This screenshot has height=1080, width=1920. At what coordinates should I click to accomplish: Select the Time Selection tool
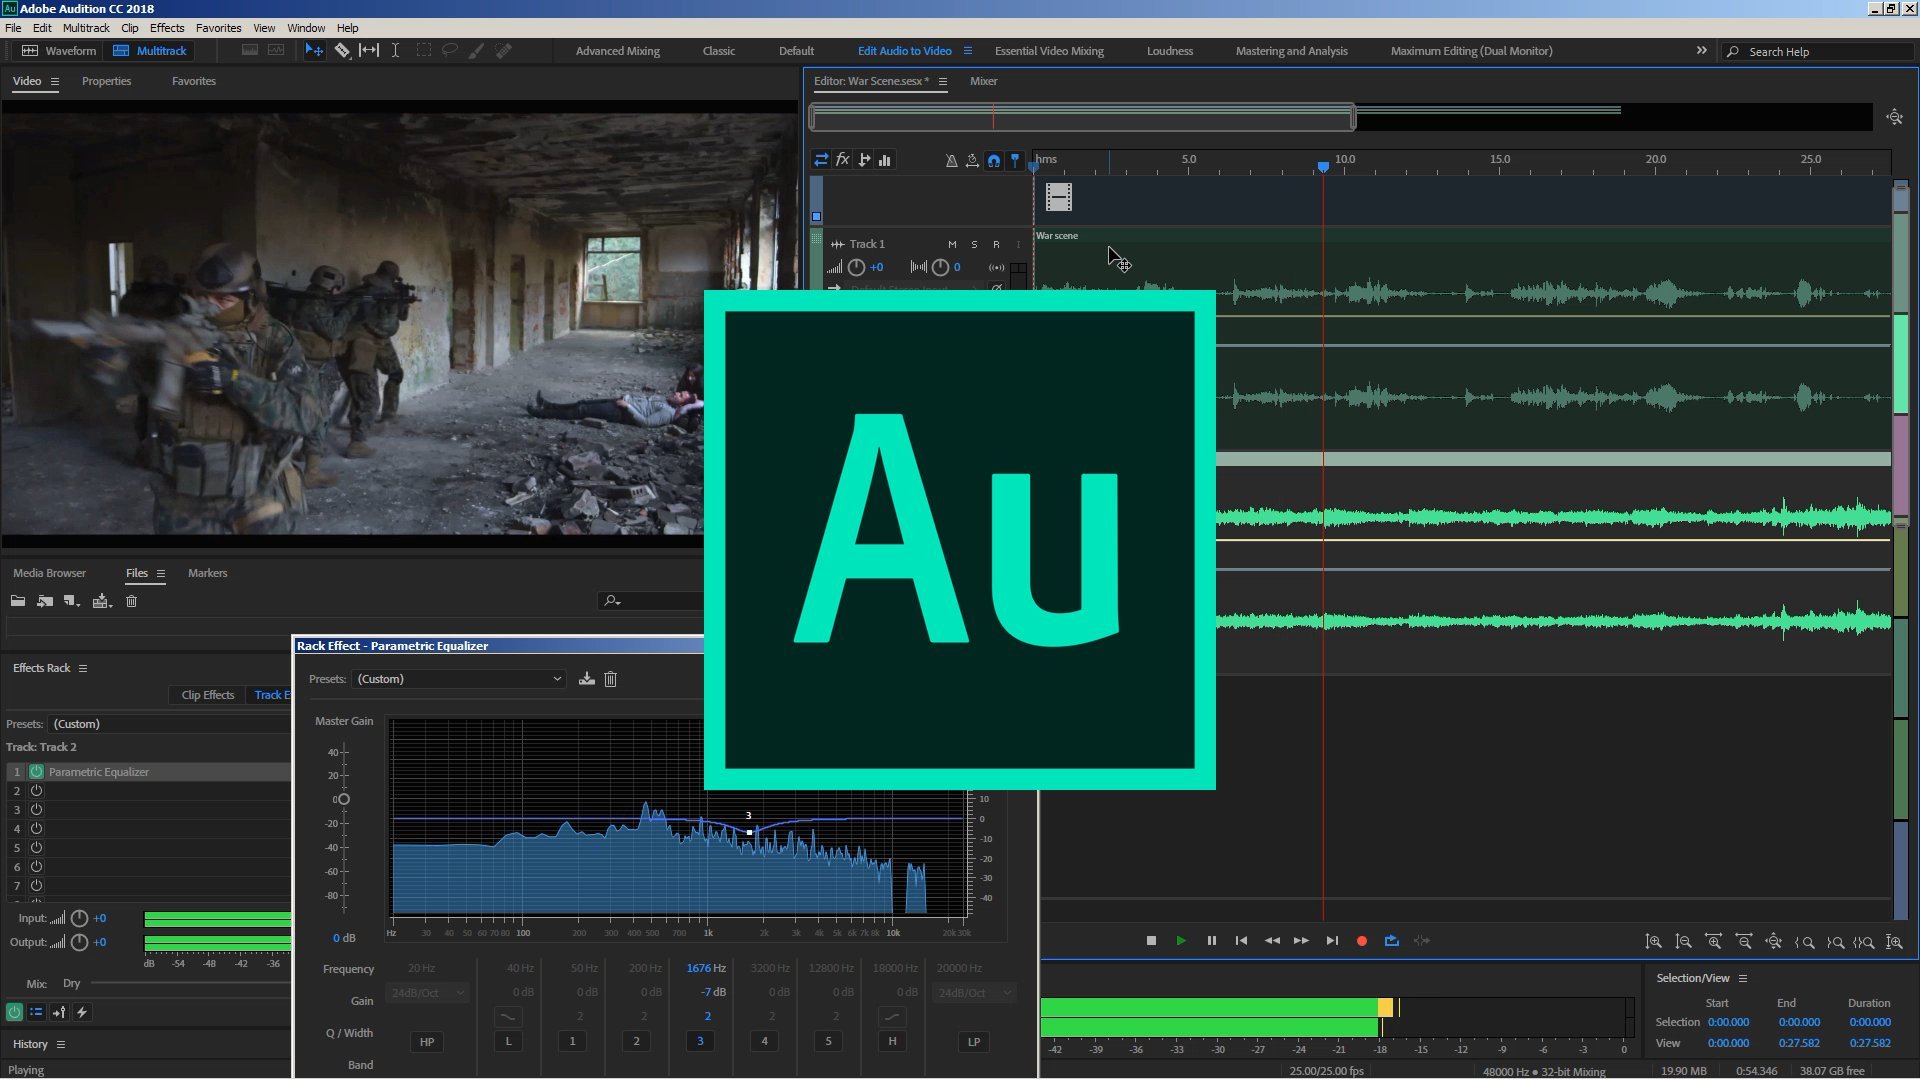click(x=394, y=50)
